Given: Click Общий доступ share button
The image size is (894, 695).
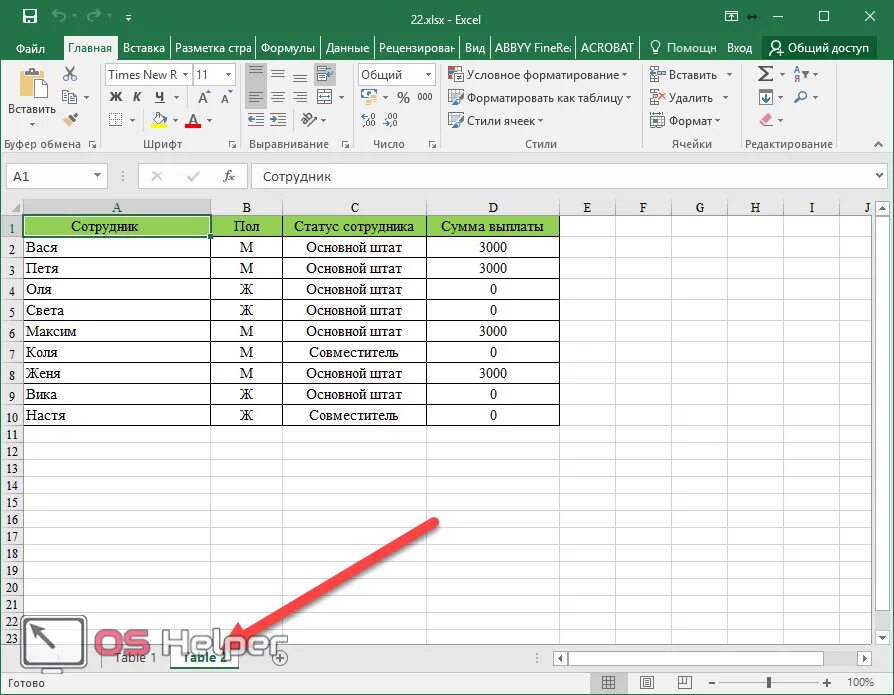Looking at the screenshot, I should 819,48.
